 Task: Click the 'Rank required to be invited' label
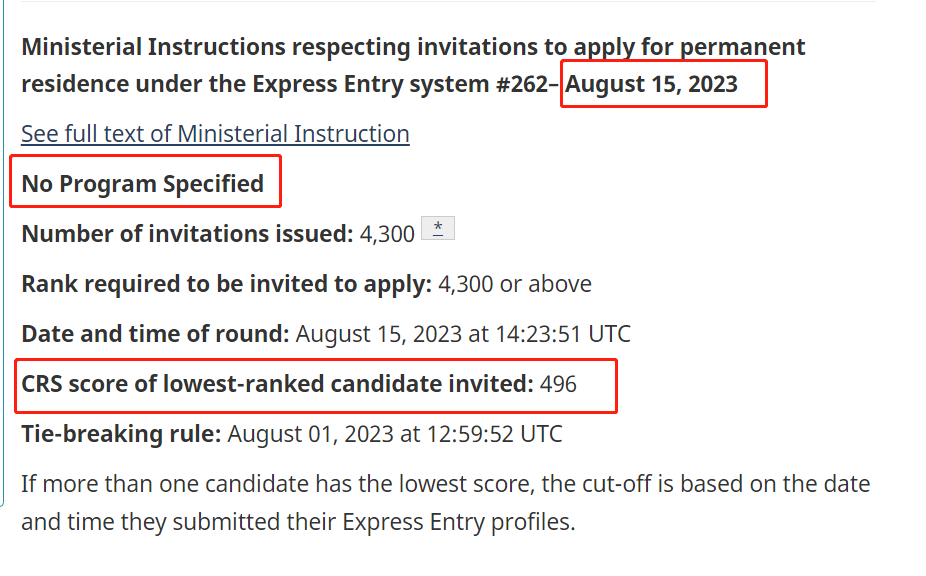227,284
